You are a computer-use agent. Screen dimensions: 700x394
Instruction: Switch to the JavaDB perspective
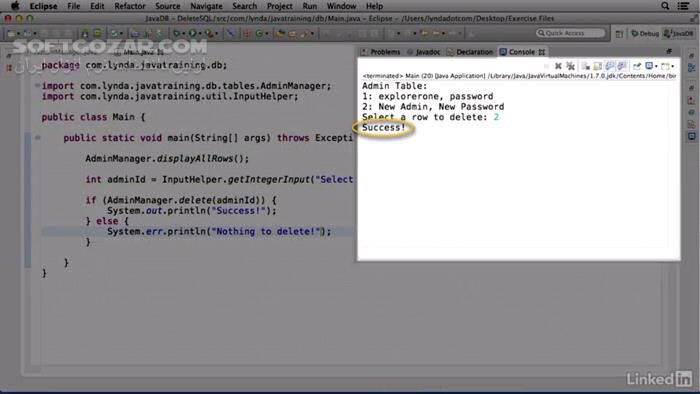(x=679, y=33)
